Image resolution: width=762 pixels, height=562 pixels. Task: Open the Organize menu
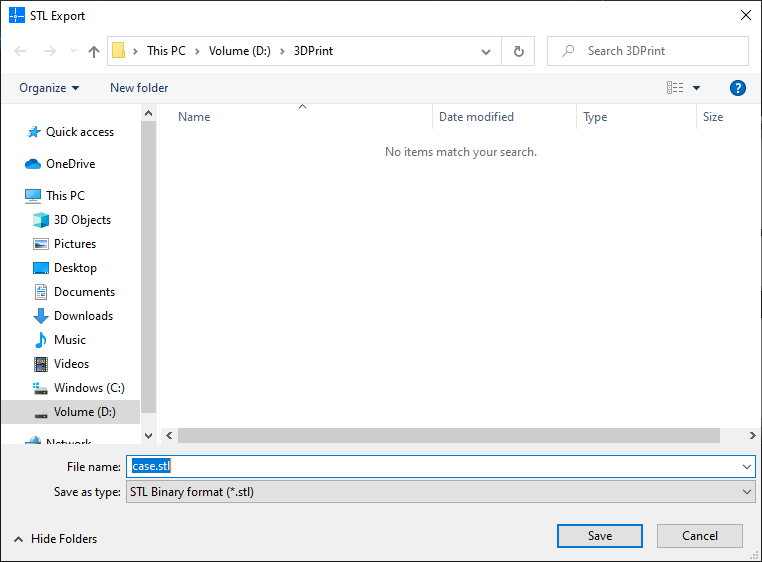(x=49, y=88)
